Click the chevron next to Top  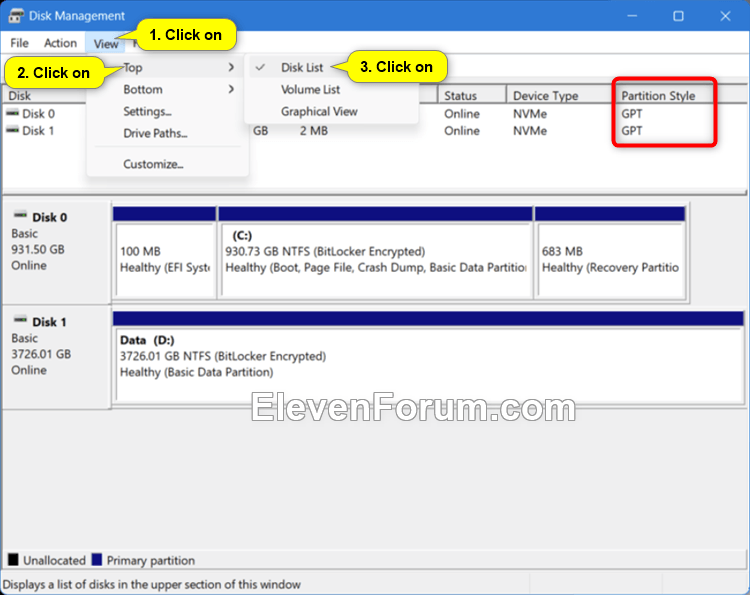tap(232, 67)
